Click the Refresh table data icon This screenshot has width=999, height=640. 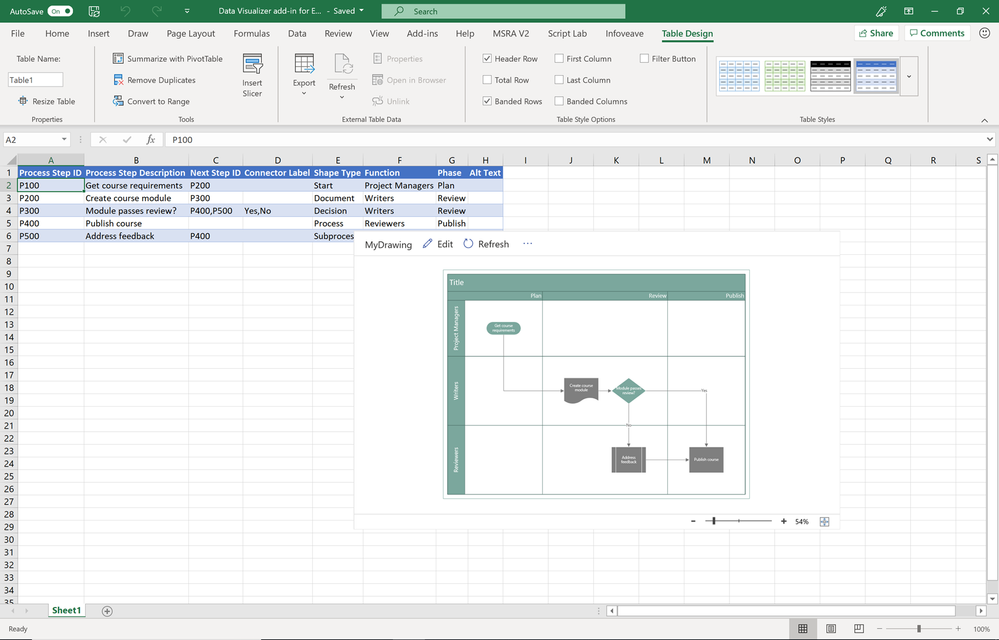click(343, 65)
